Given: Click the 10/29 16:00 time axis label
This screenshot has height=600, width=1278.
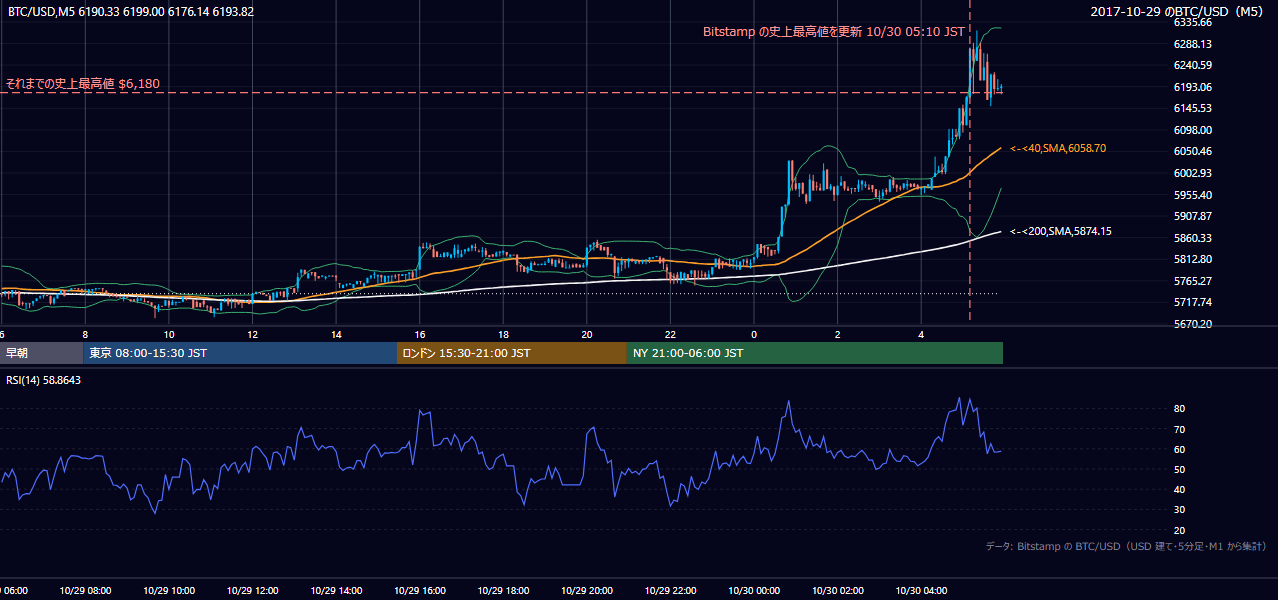Looking at the screenshot, I should point(420,591).
